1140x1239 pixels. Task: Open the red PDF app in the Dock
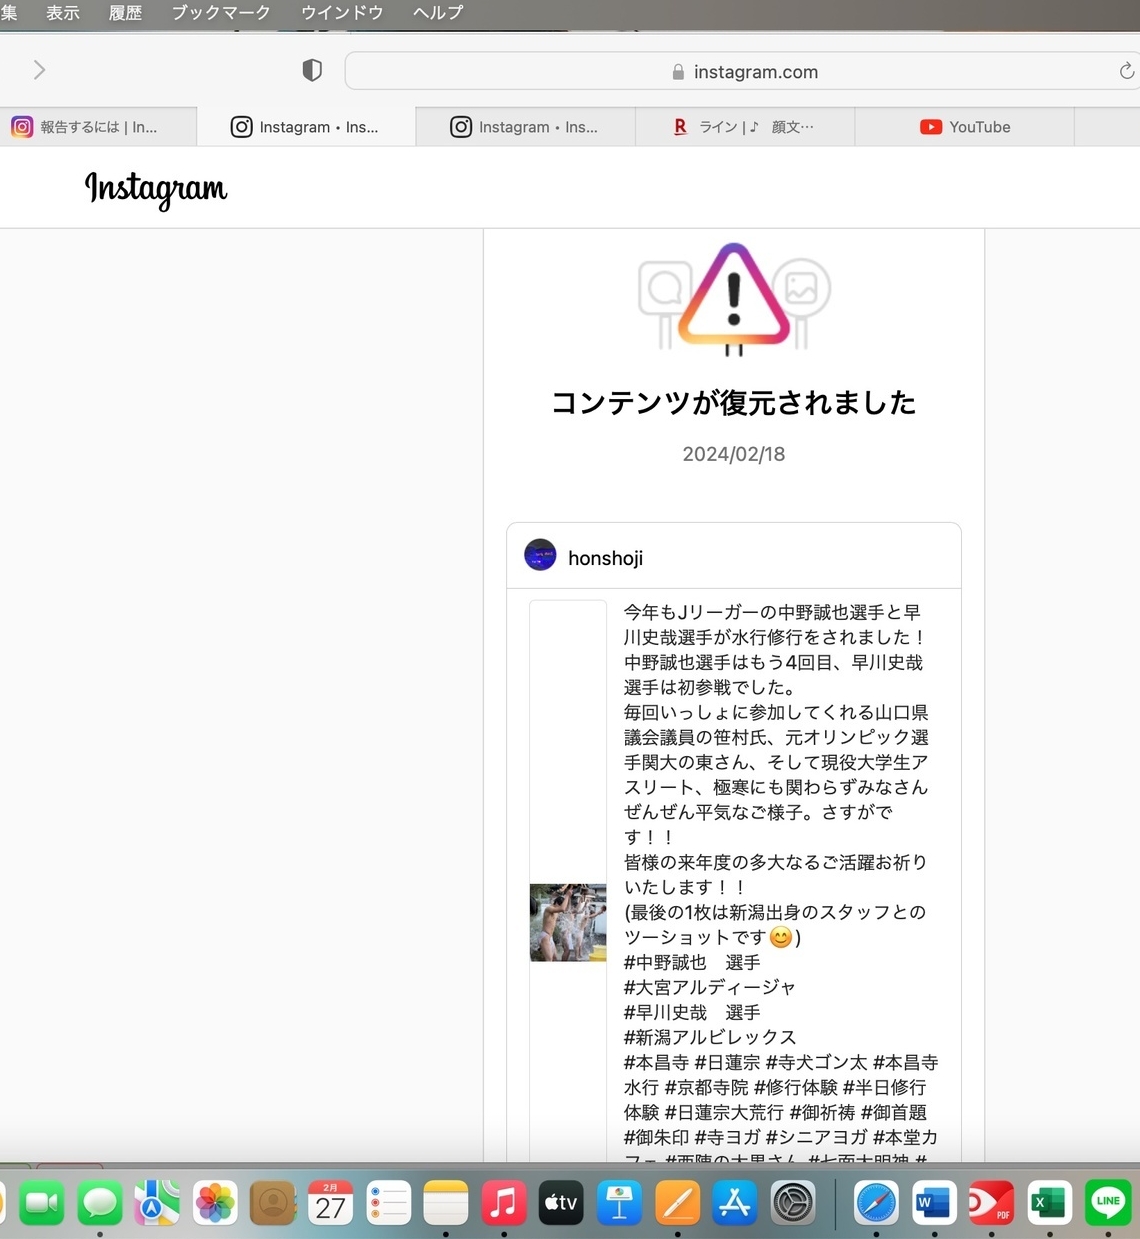click(991, 1203)
